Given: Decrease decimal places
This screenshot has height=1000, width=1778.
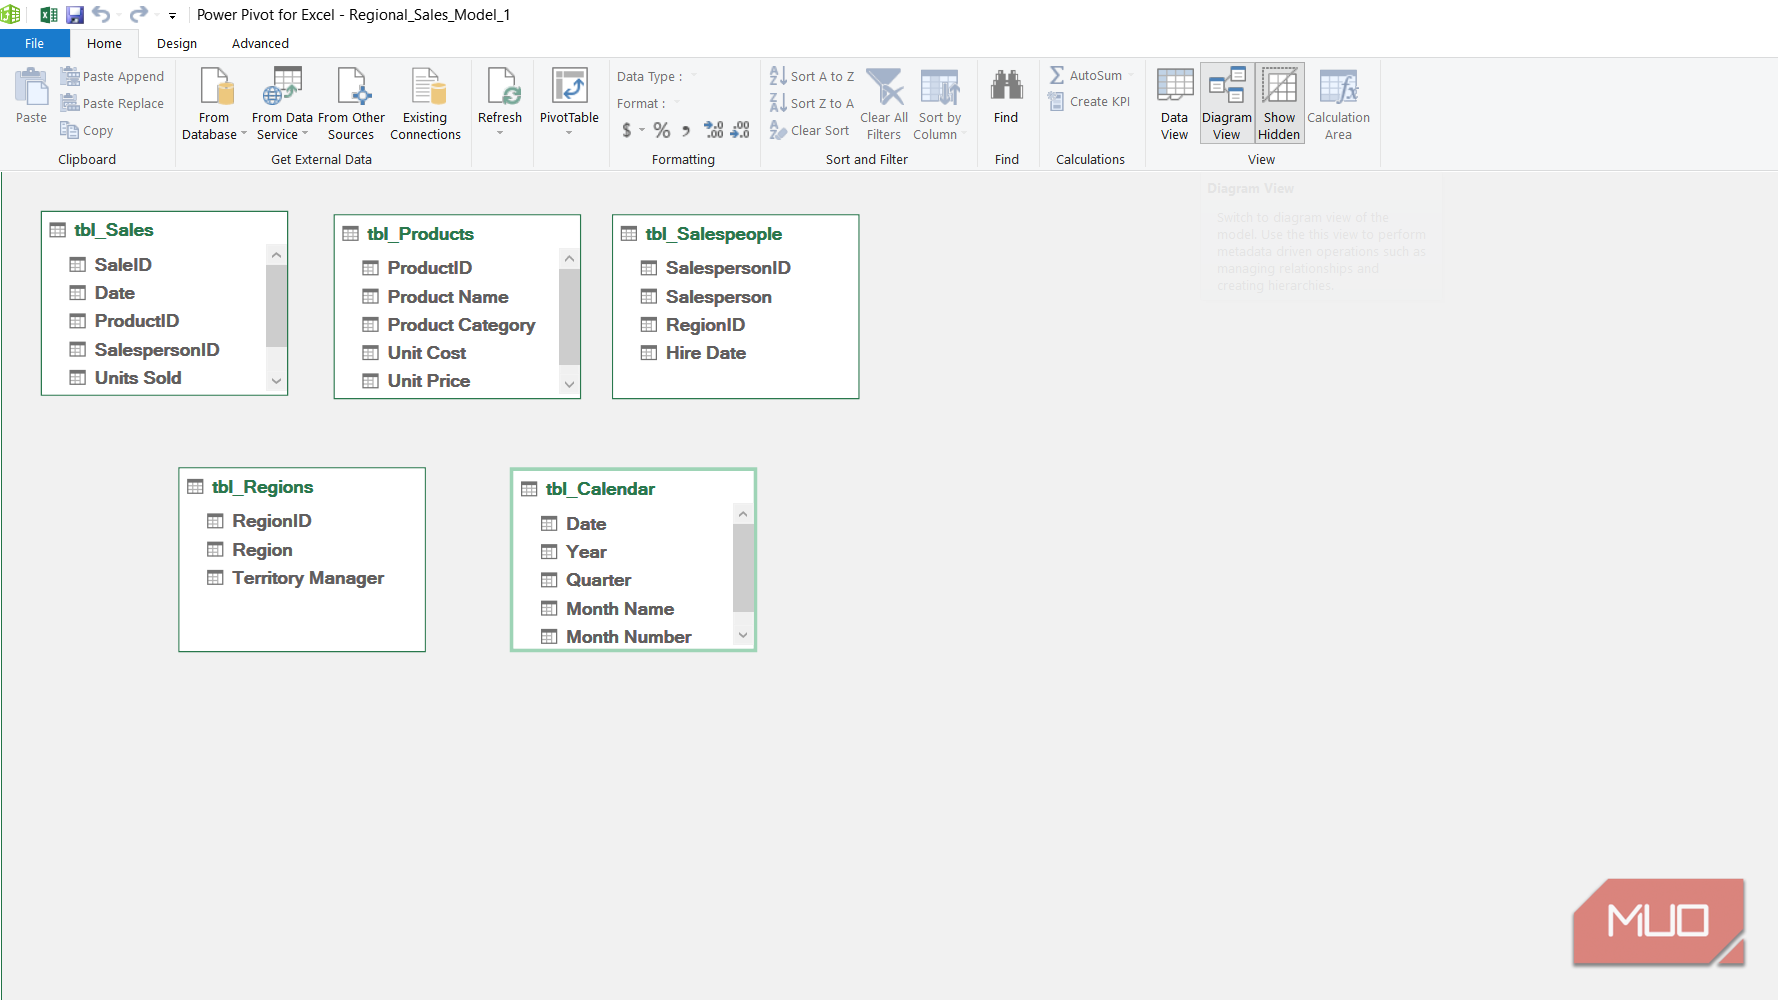Looking at the screenshot, I should click(x=740, y=130).
